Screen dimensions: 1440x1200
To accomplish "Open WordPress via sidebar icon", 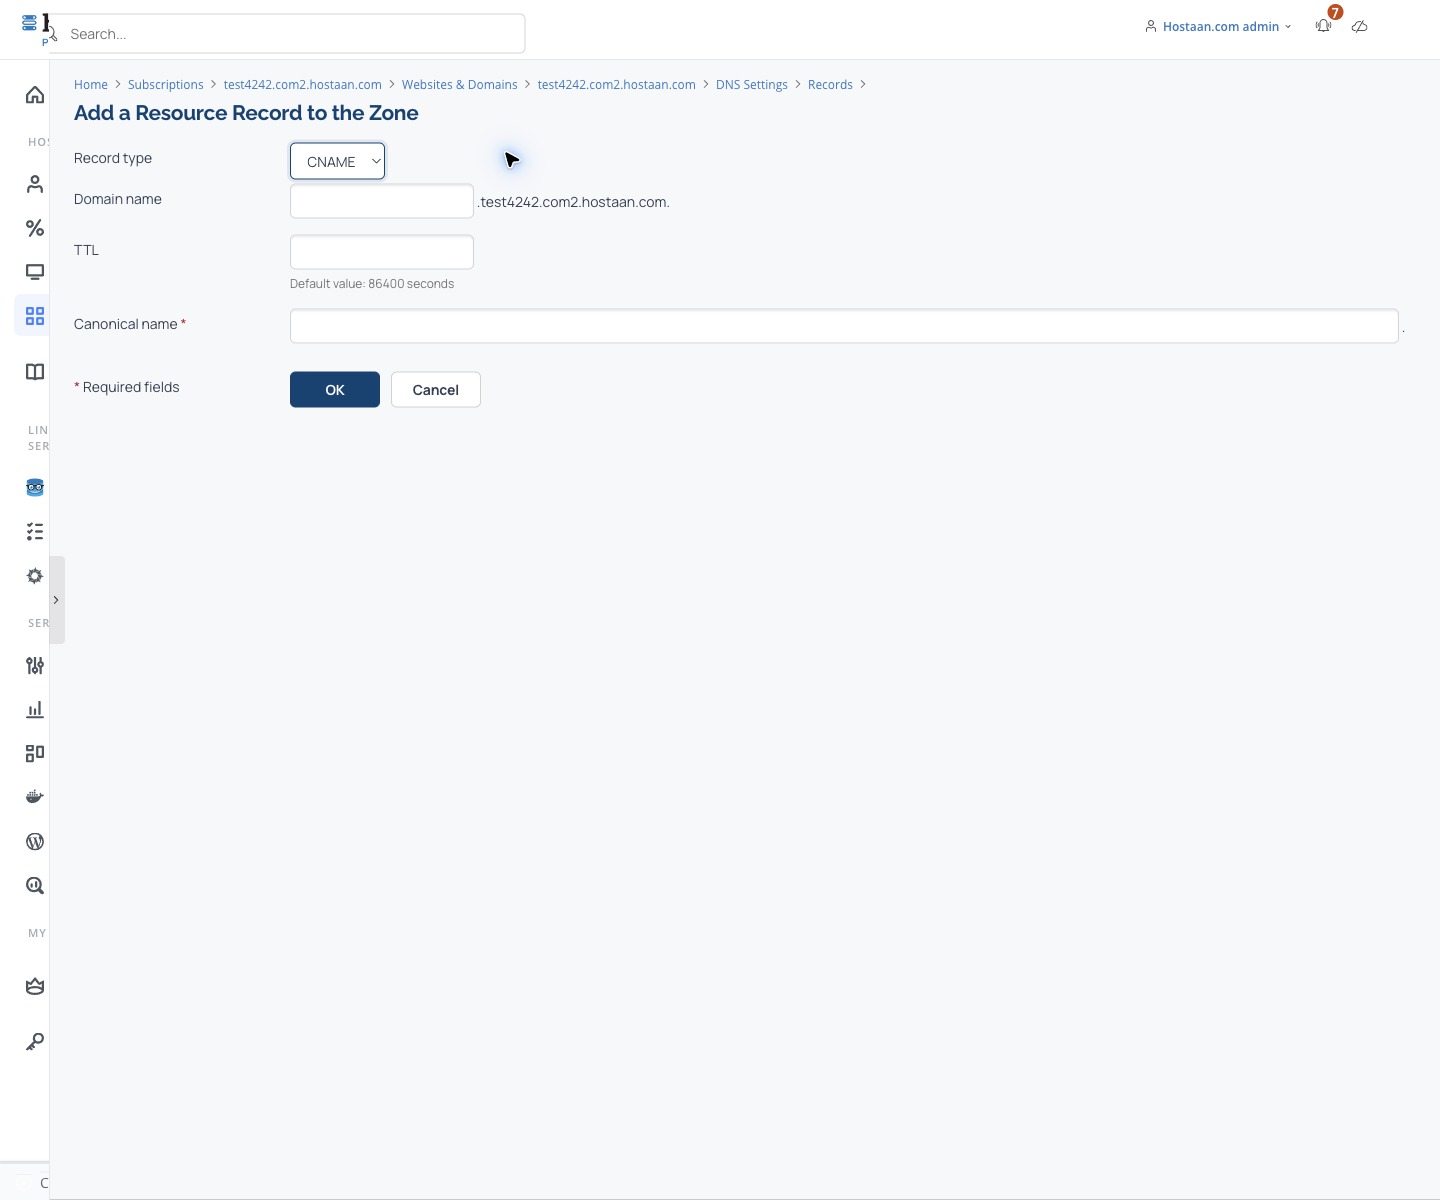I will (x=35, y=841).
